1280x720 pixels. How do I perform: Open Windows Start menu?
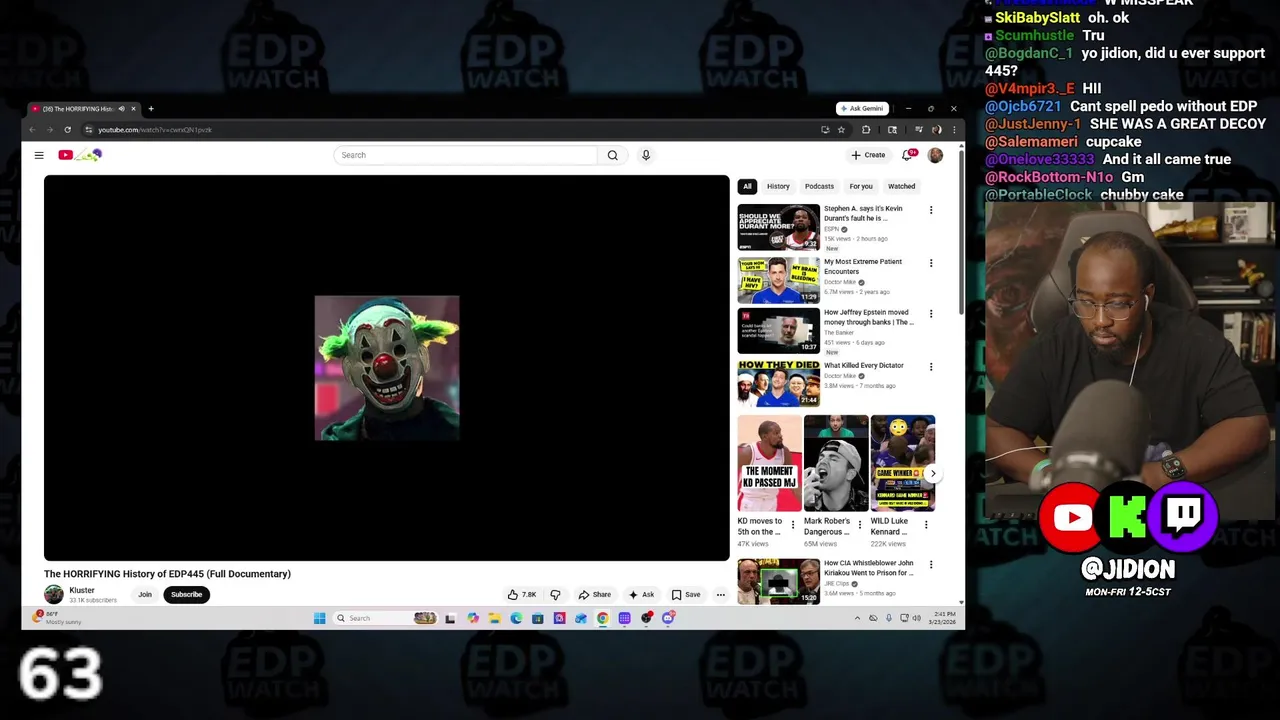pyautogui.click(x=320, y=618)
